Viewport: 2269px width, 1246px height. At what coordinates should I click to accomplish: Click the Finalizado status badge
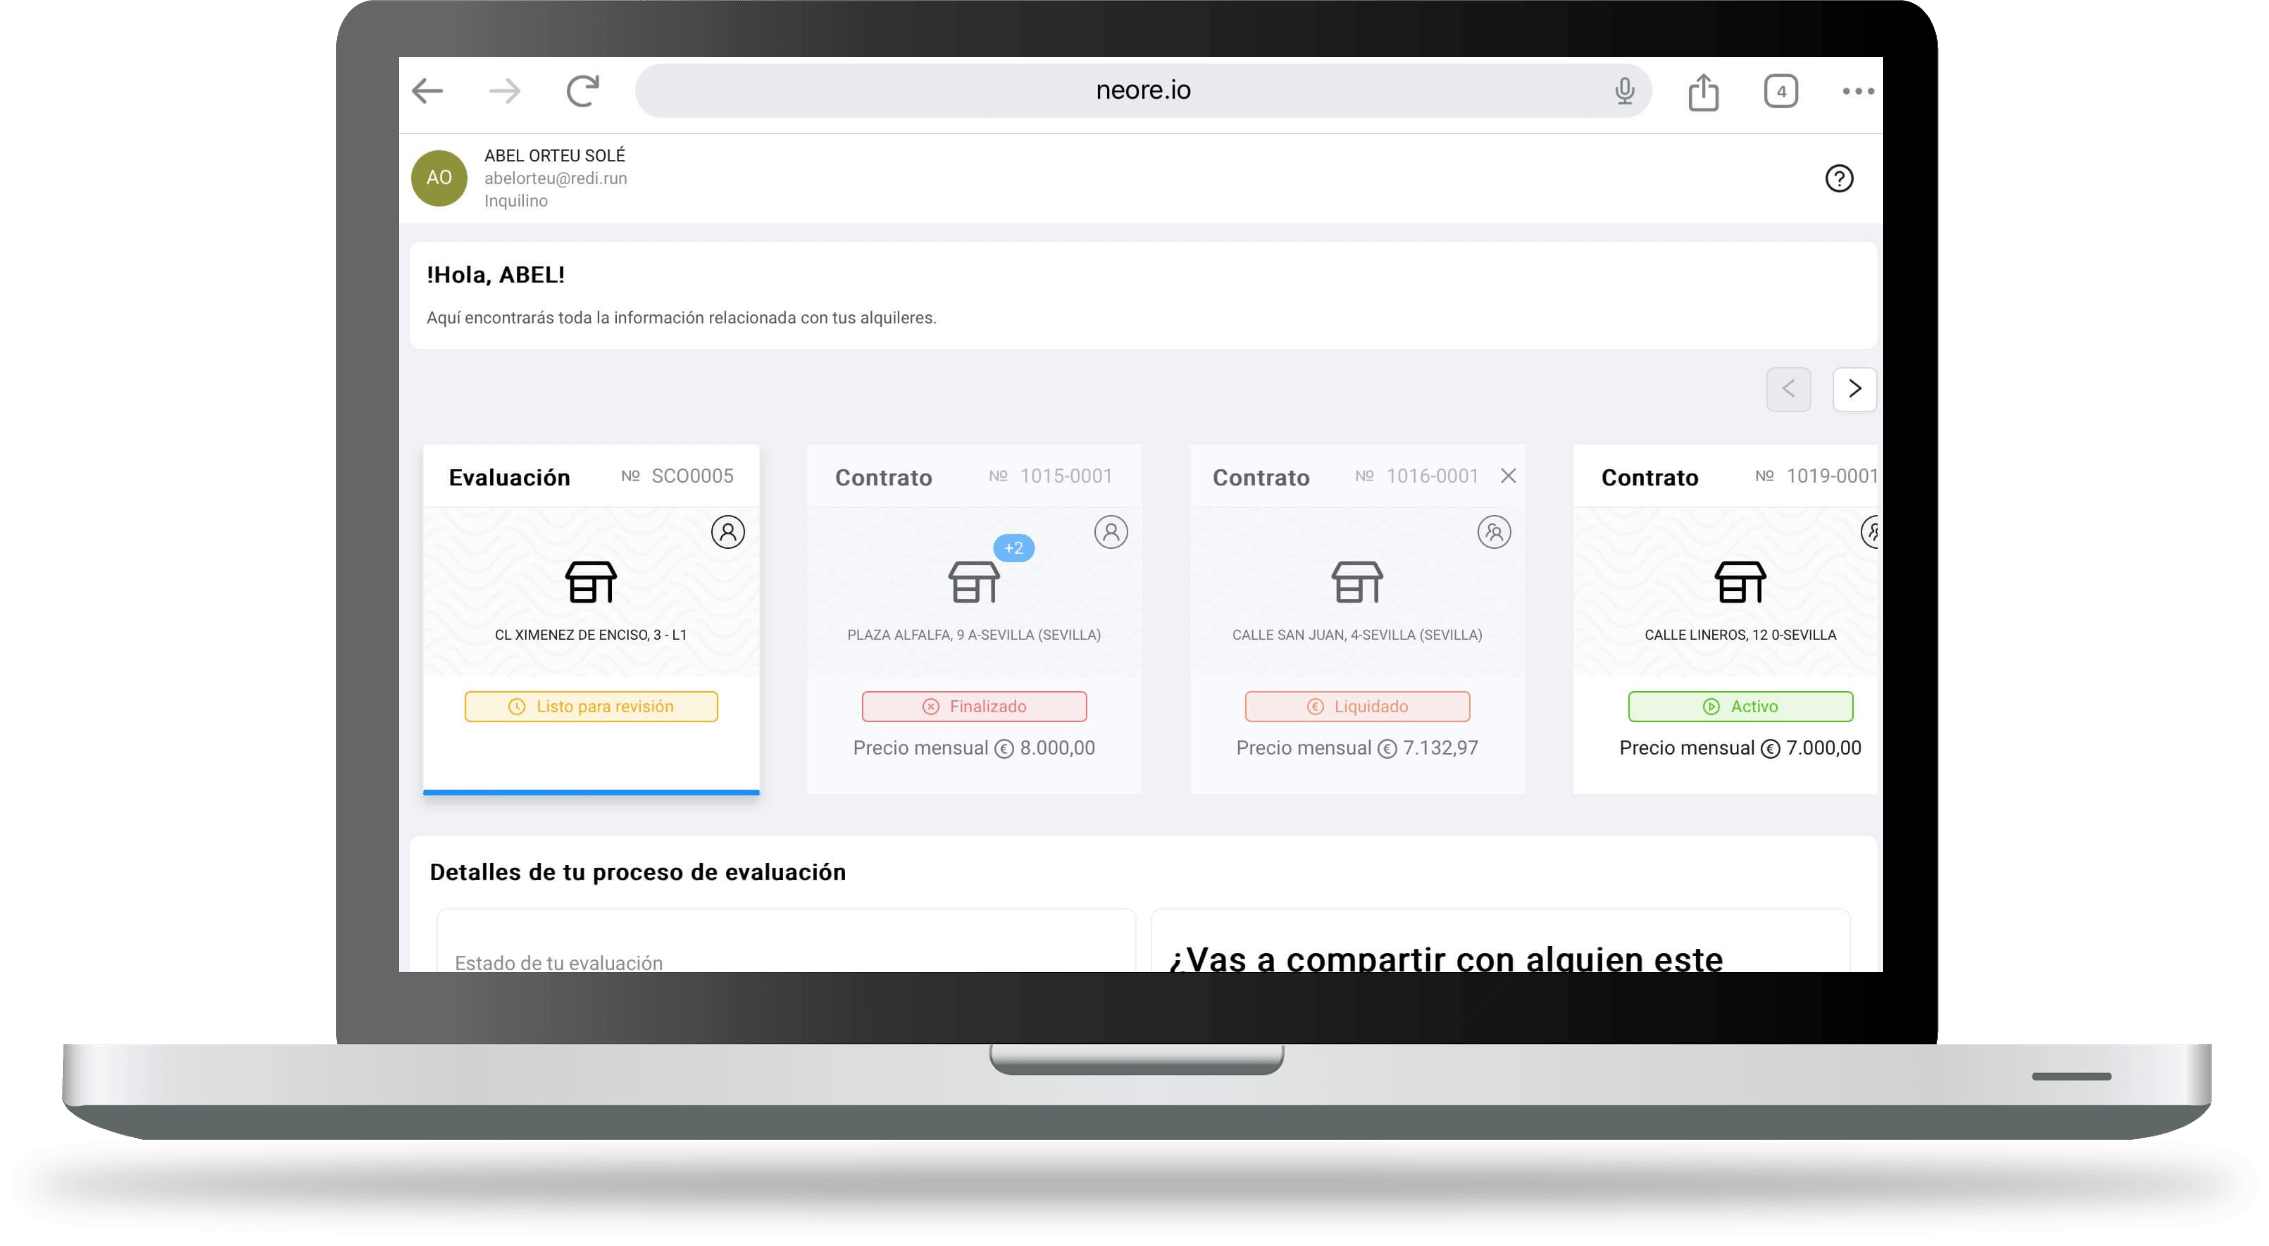click(x=973, y=706)
